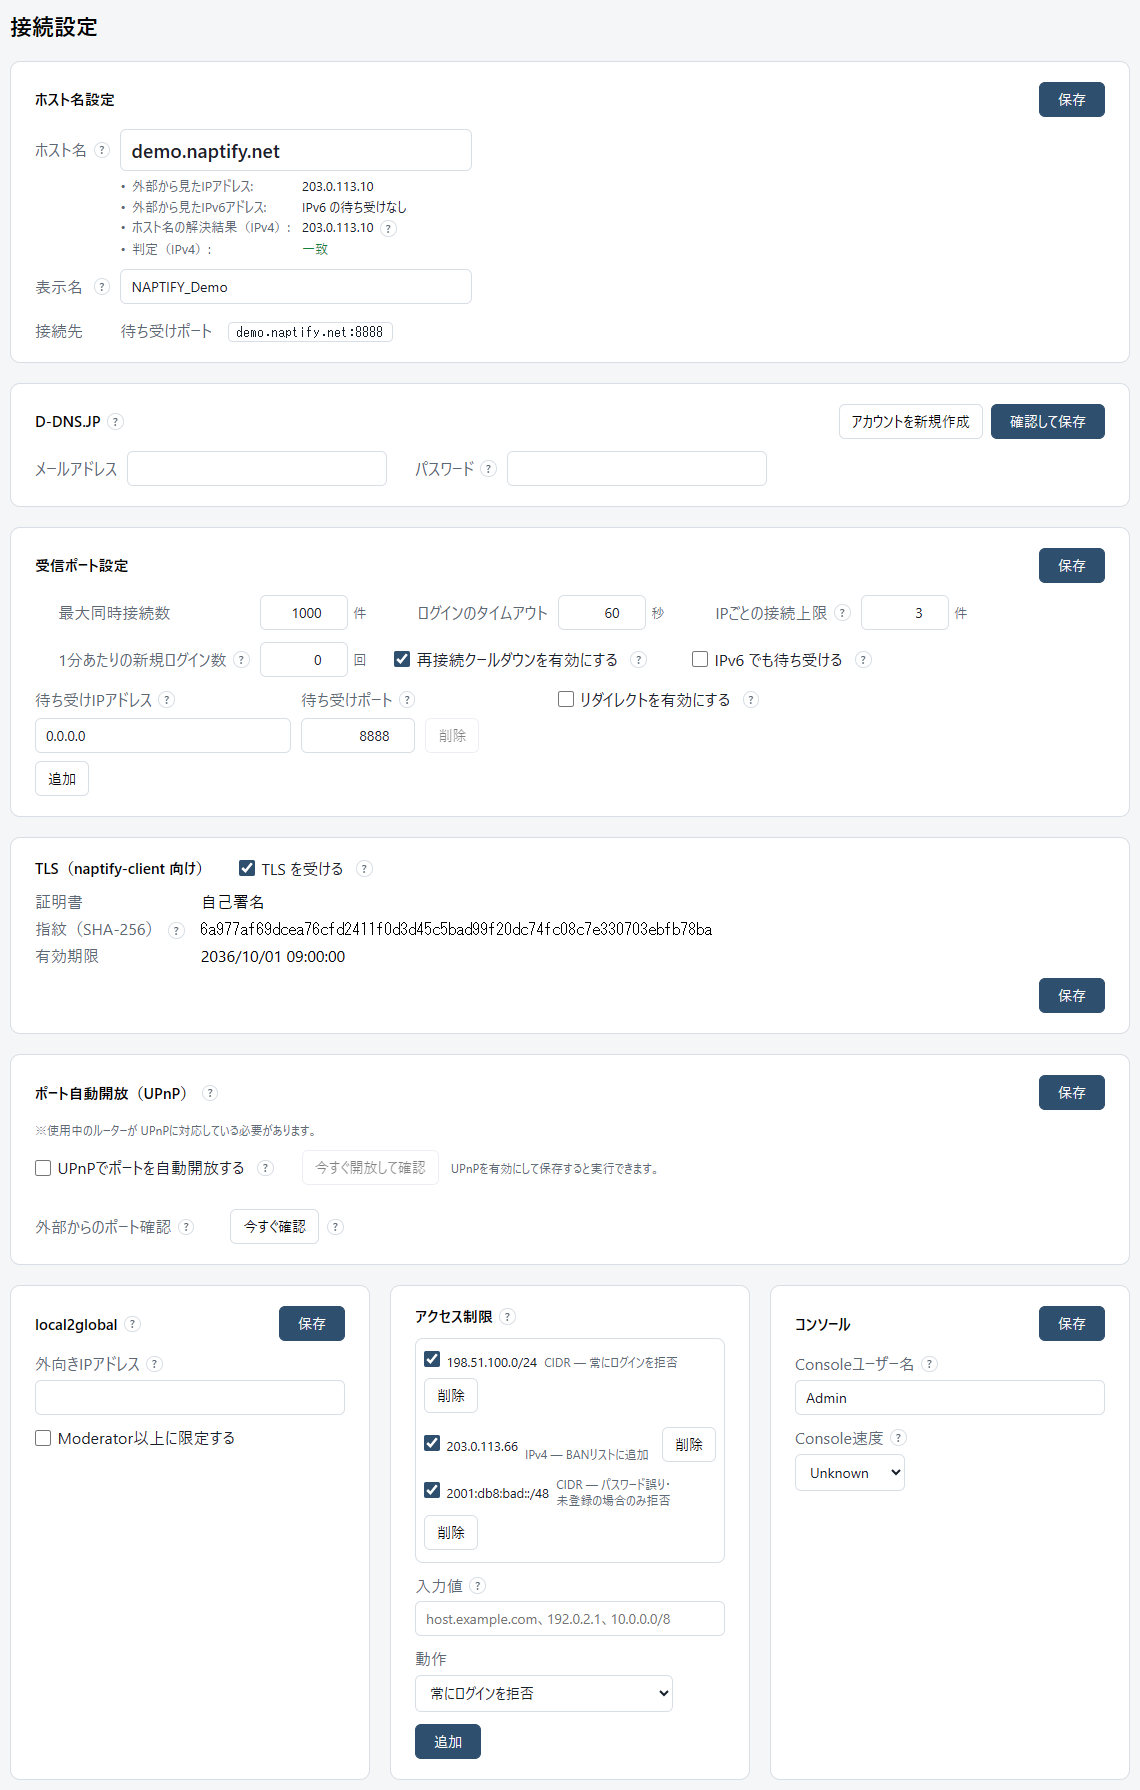The width and height of the screenshot is (1140, 1790).
Task: Check Moderator以上に限定する
Action: pyautogui.click(x=43, y=1438)
